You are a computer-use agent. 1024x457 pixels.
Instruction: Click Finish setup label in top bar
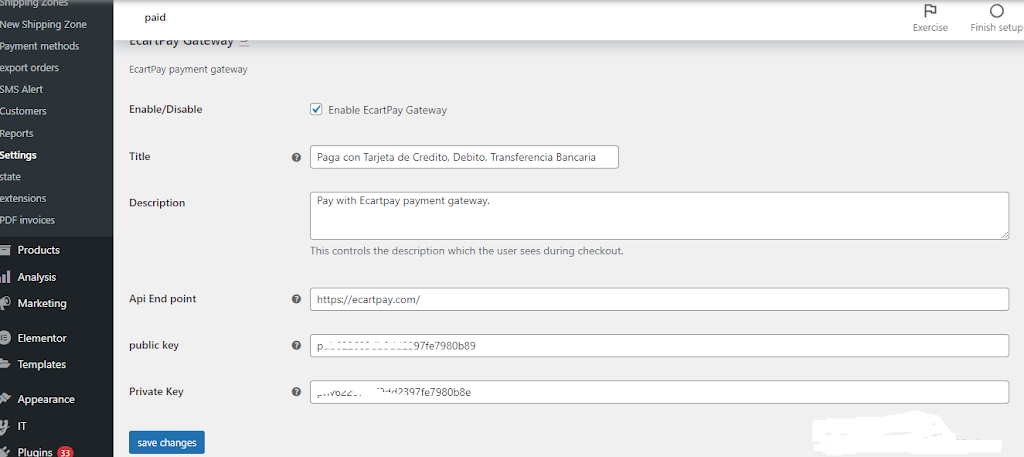[x=996, y=27]
